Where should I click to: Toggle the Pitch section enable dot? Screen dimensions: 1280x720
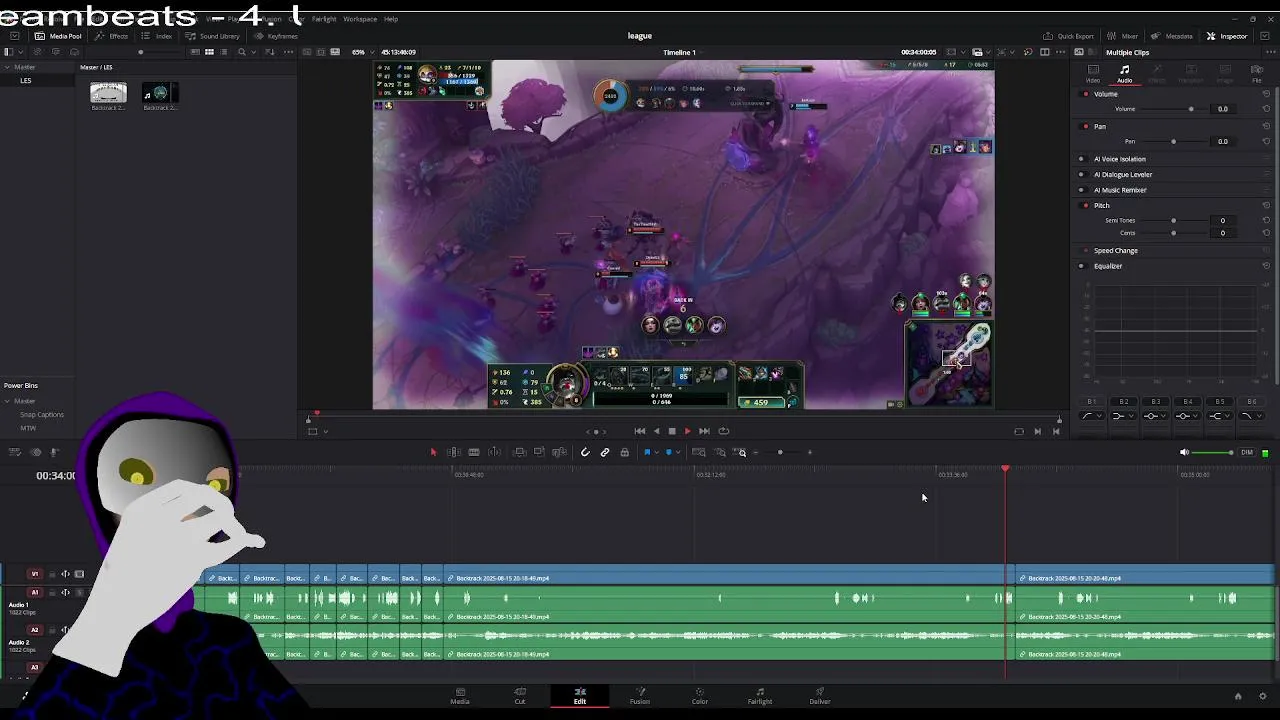click(1086, 206)
